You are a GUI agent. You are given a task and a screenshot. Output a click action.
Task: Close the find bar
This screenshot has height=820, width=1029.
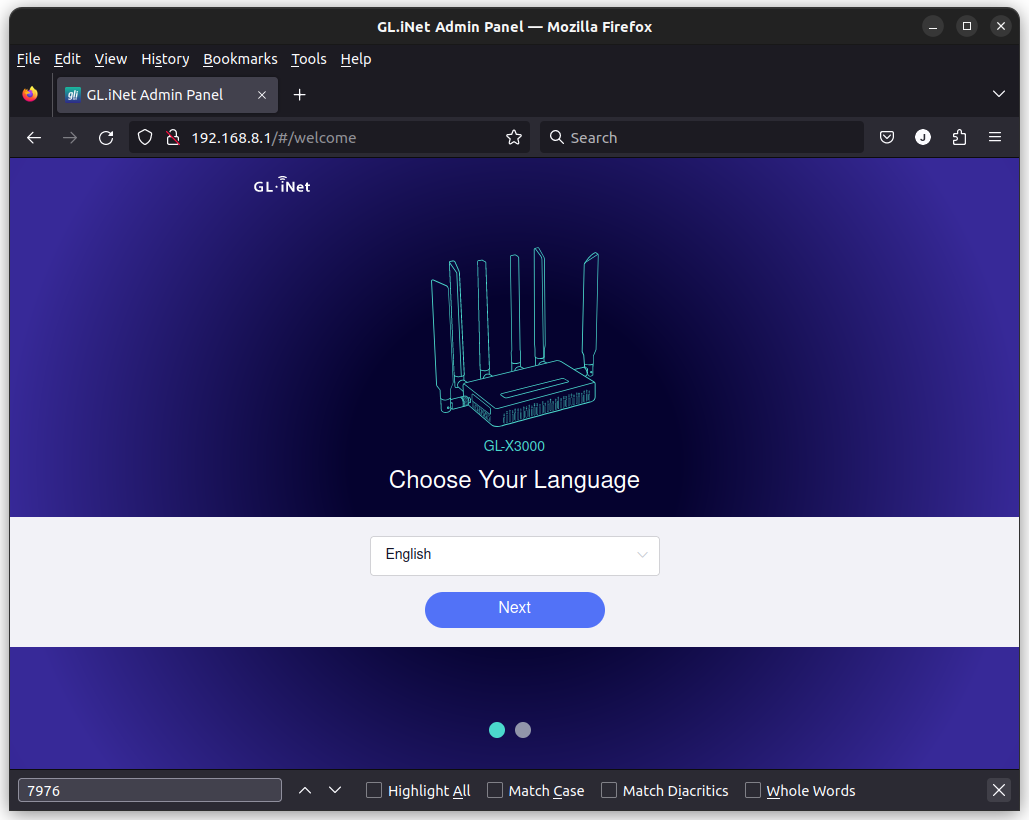pyautogui.click(x=998, y=790)
